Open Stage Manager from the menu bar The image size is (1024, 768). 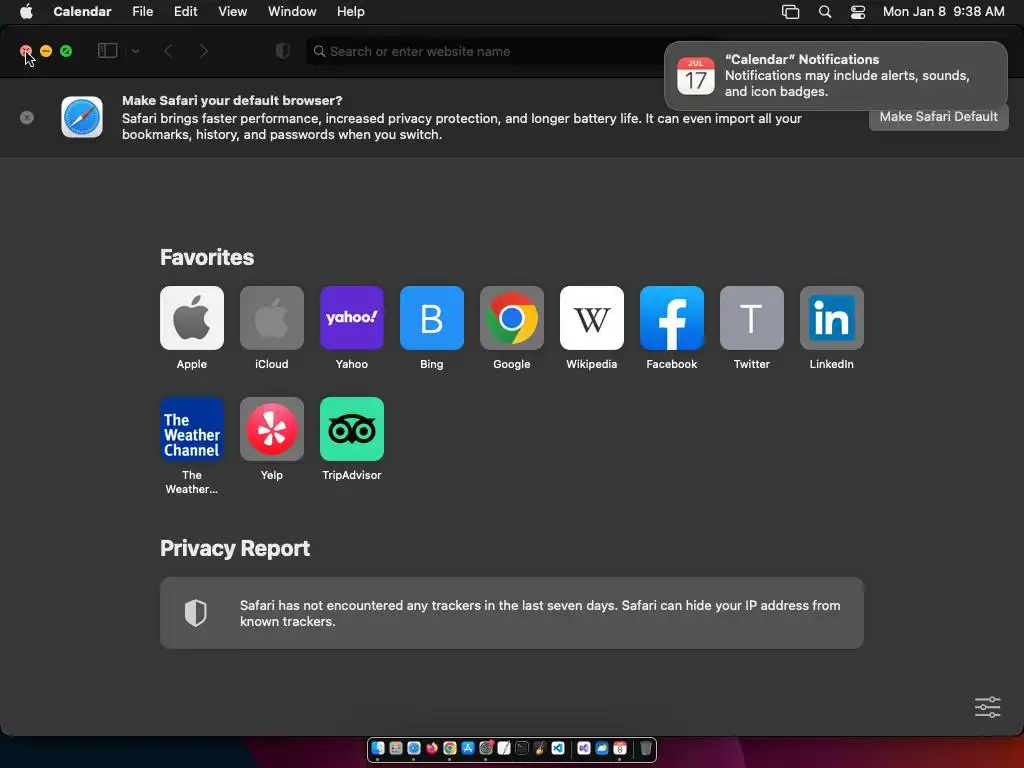[790, 12]
